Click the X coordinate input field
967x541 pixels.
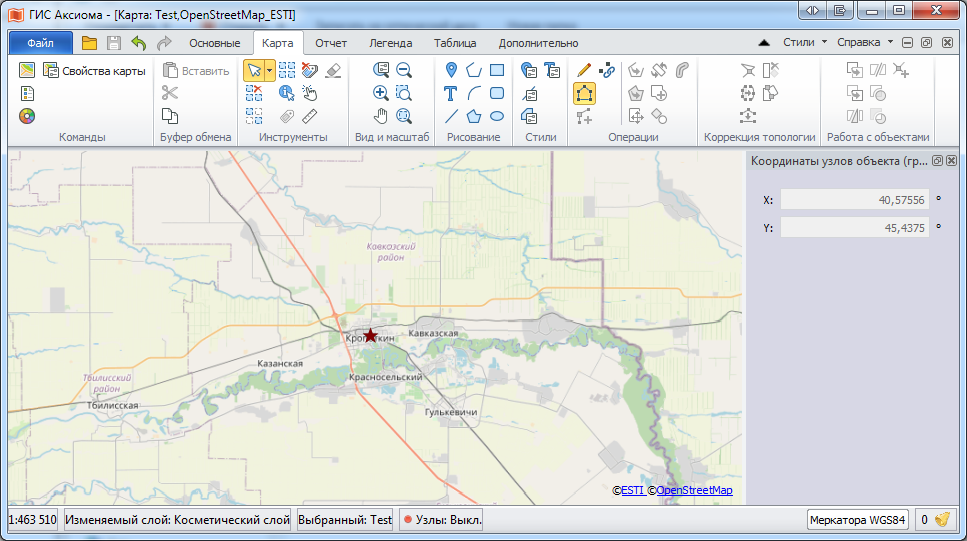(x=853, y=200)
